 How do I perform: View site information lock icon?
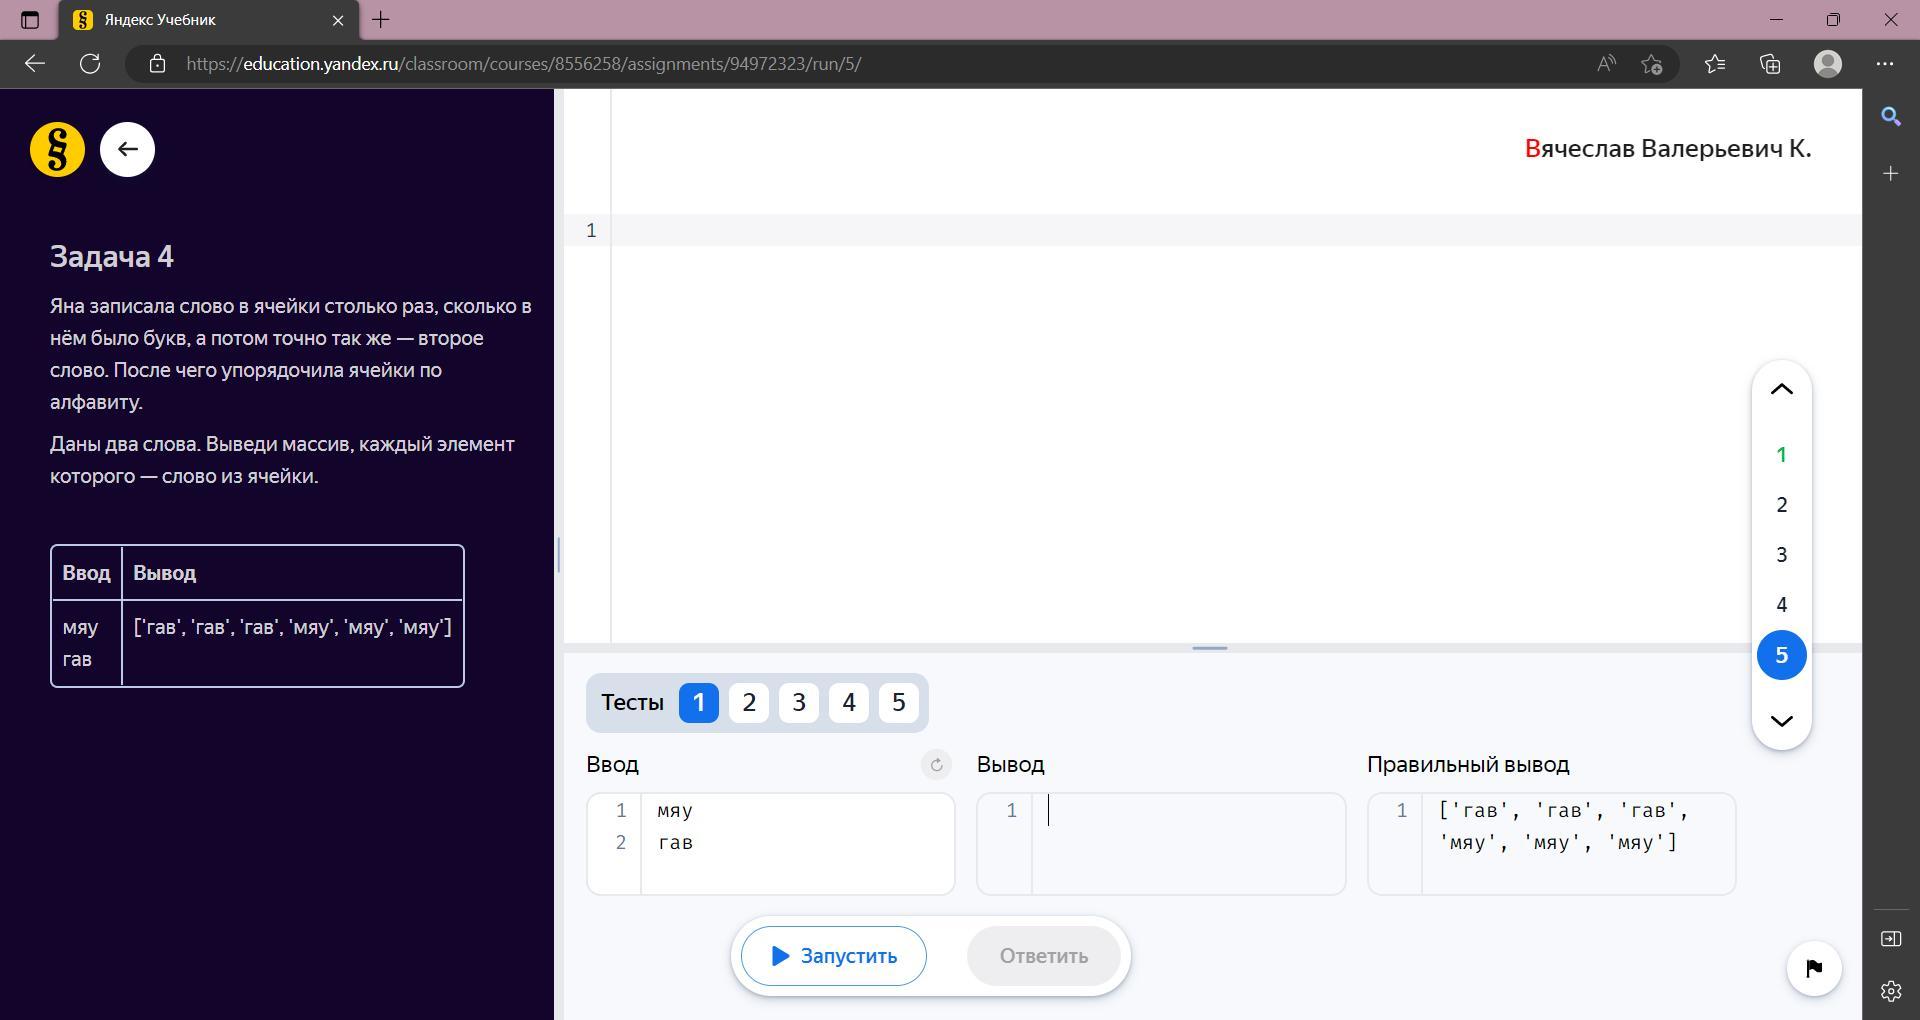[x=157, y=64]
